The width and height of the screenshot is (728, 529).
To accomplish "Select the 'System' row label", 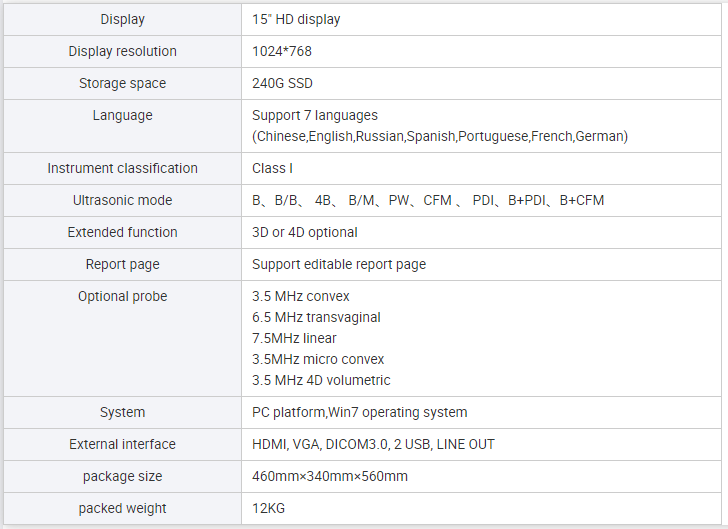I will (123, 412).
